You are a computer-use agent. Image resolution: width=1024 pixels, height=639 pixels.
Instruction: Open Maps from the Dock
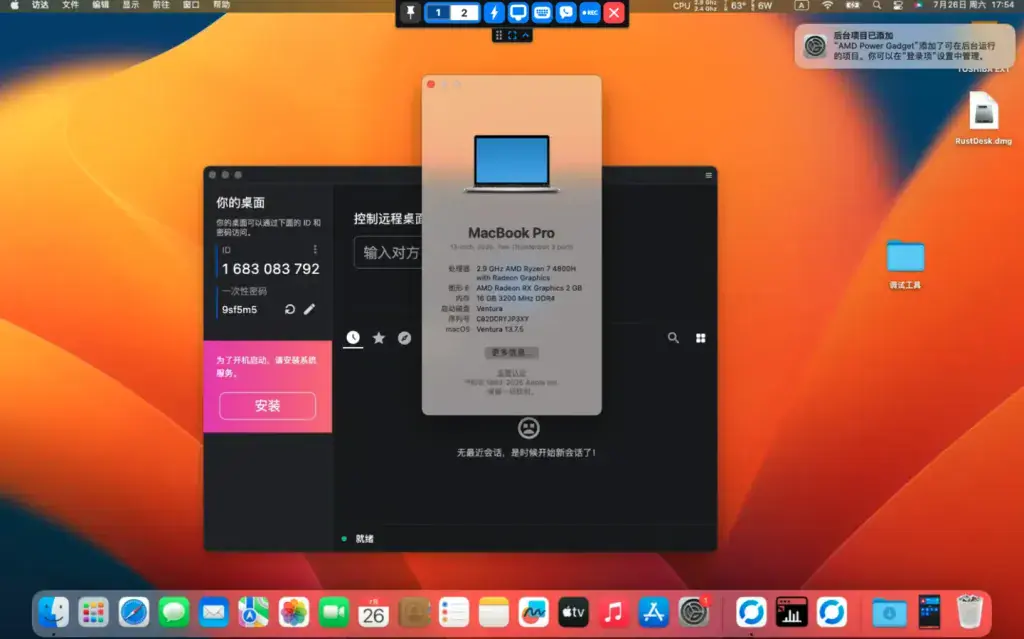coord(253,612)
